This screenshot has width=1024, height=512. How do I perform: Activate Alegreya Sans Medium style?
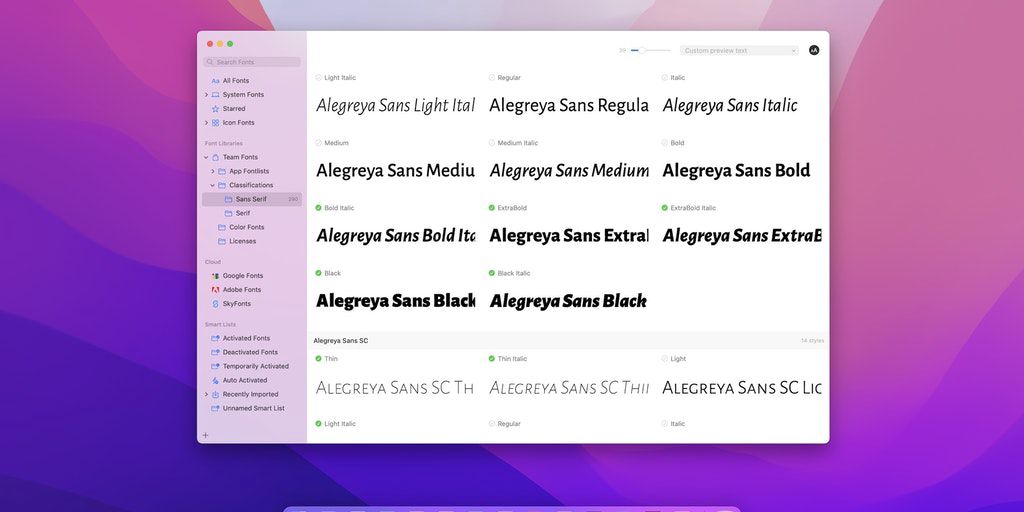point(319,143)
